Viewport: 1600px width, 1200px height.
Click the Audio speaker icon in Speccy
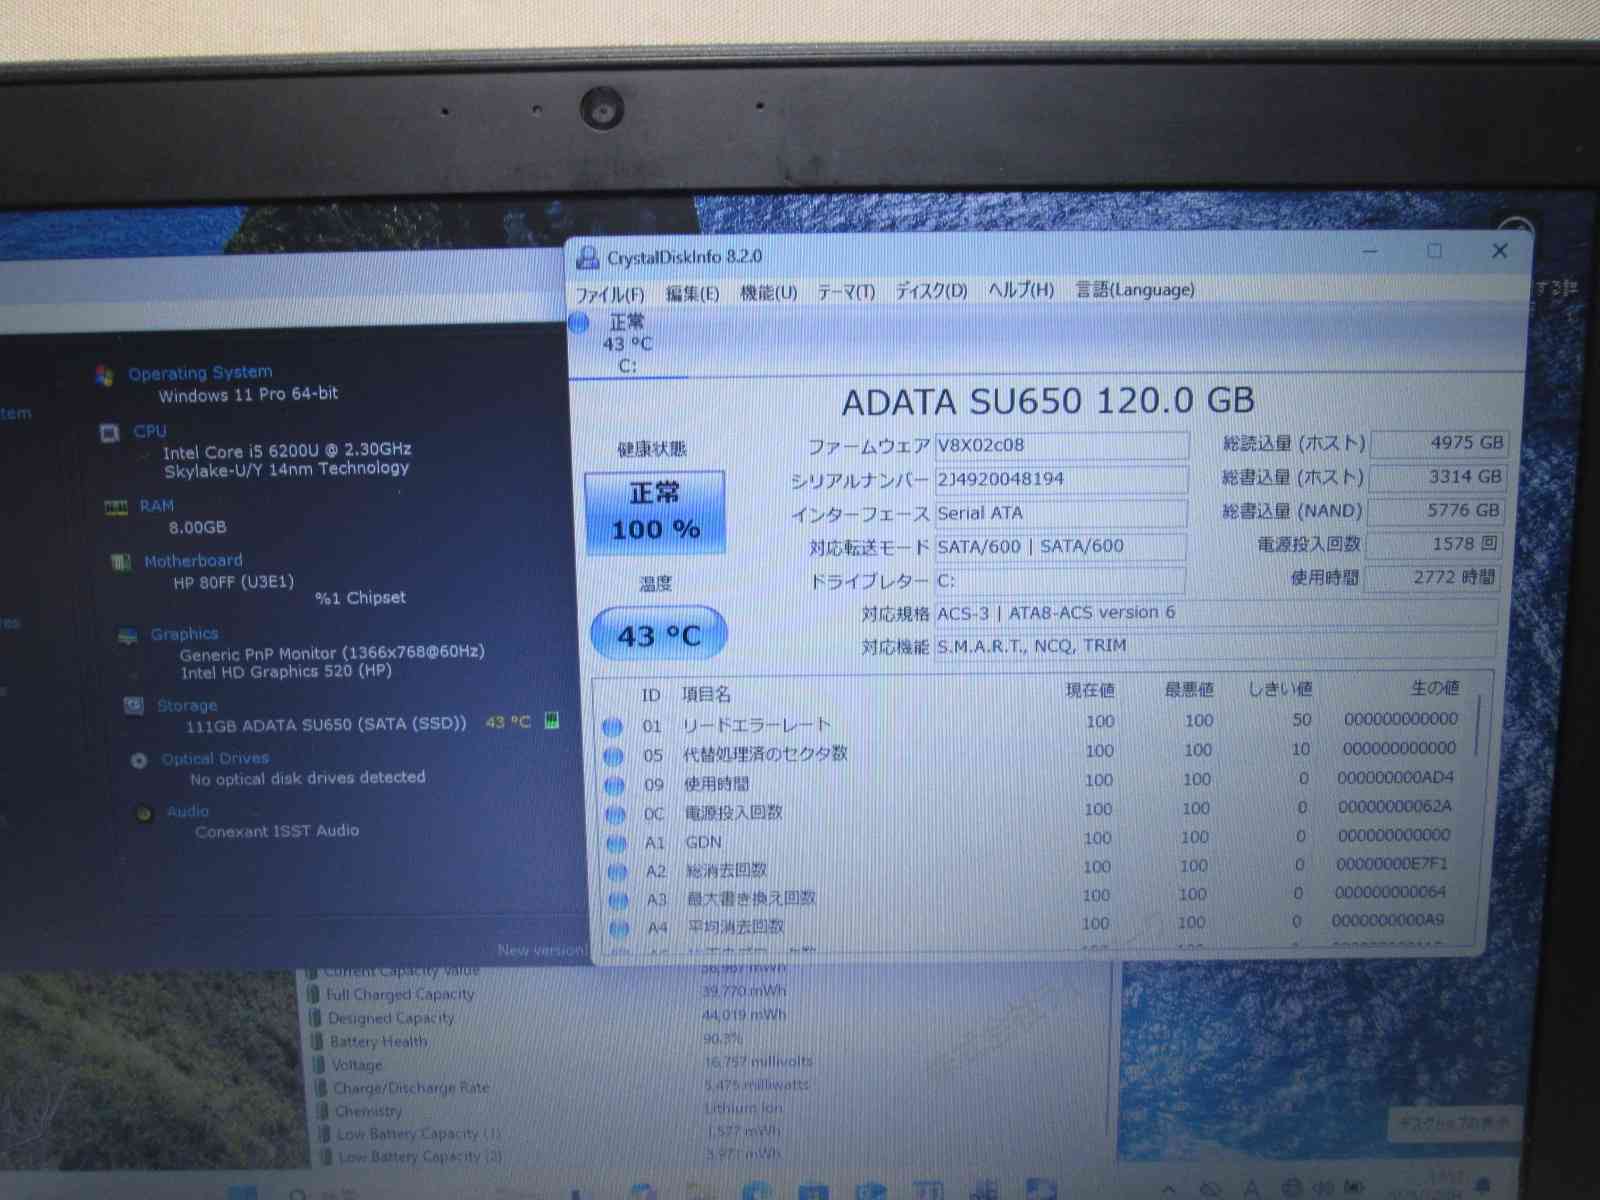coord(144,813)
